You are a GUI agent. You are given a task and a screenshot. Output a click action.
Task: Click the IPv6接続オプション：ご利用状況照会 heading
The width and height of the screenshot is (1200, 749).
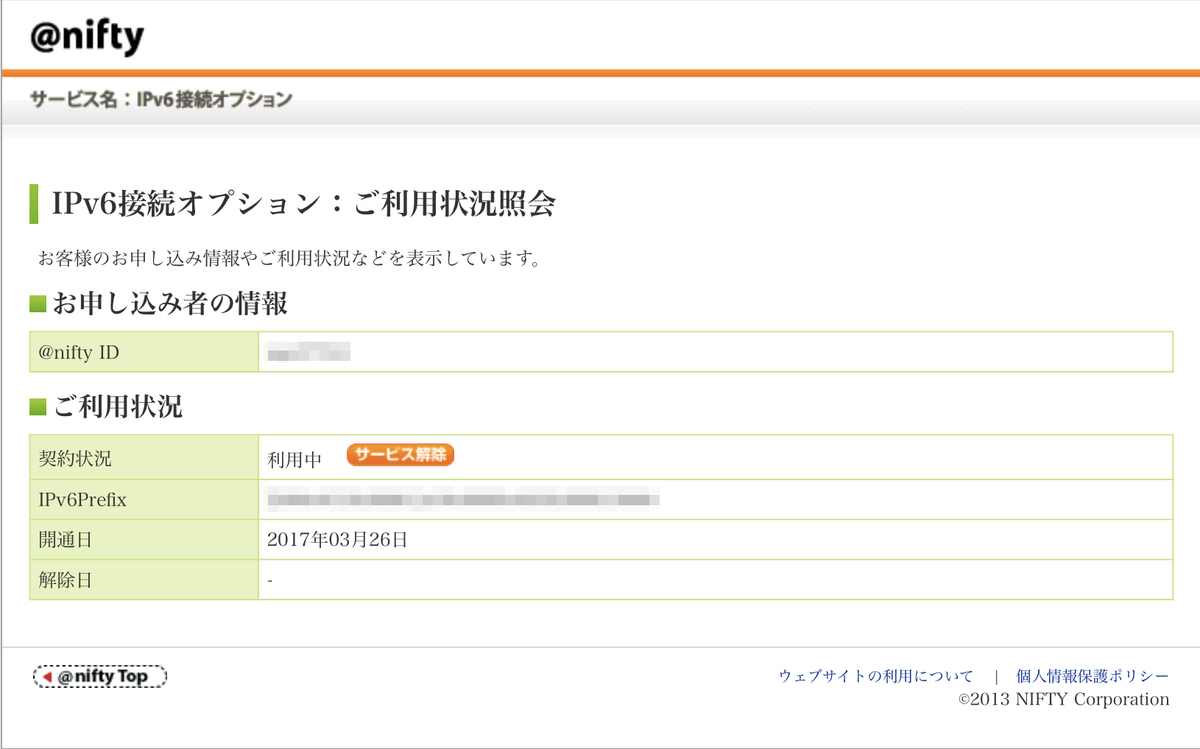pos(303,204)
